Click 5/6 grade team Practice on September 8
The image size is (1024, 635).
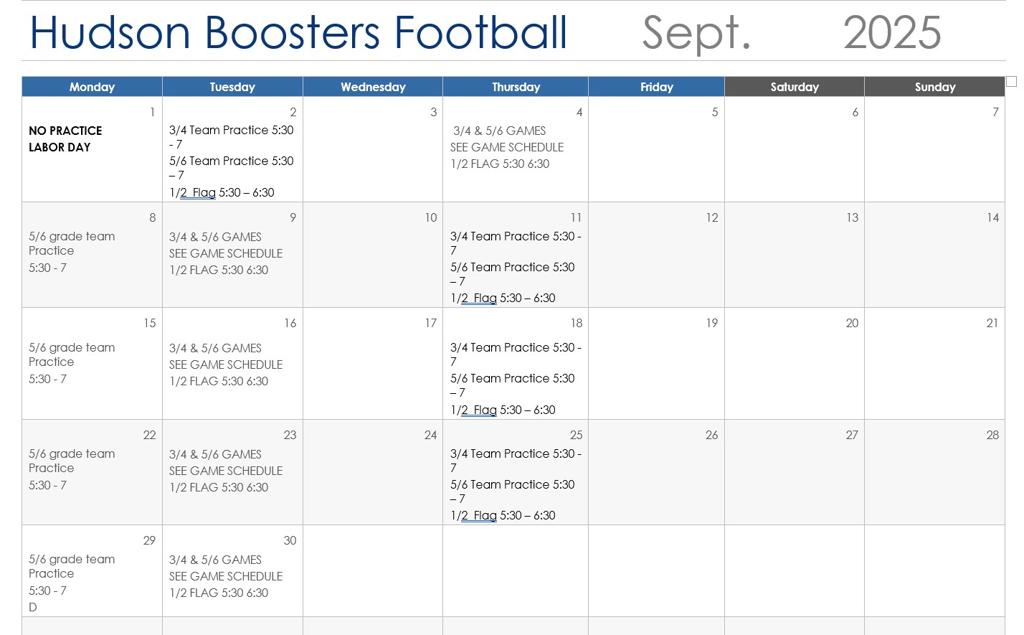[71, 244]
